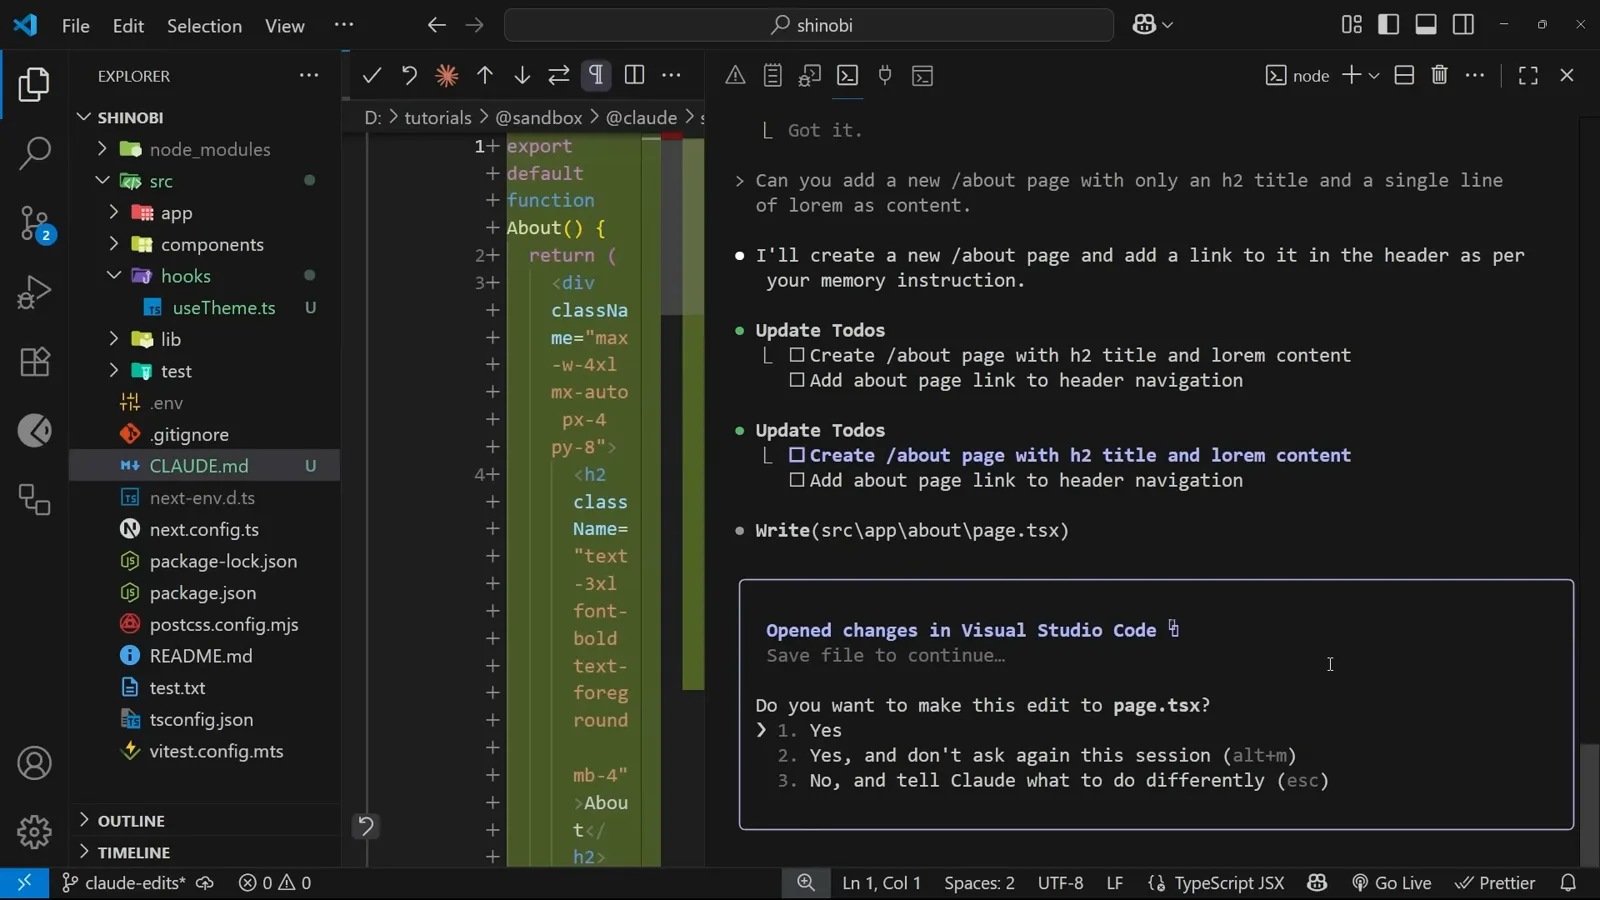This screenshot has height=900, width=1600.
Task: Open the Edit menu
Action: [x=128, y=26]
